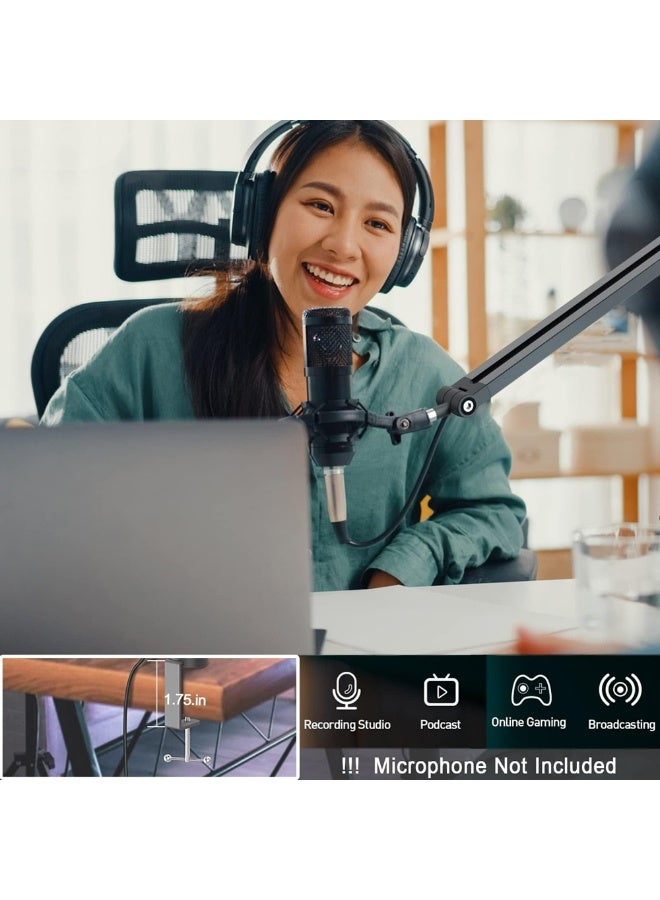660x900 pixels.
Task: Click the 'Online Gaming' label
Action: point(529,723)
